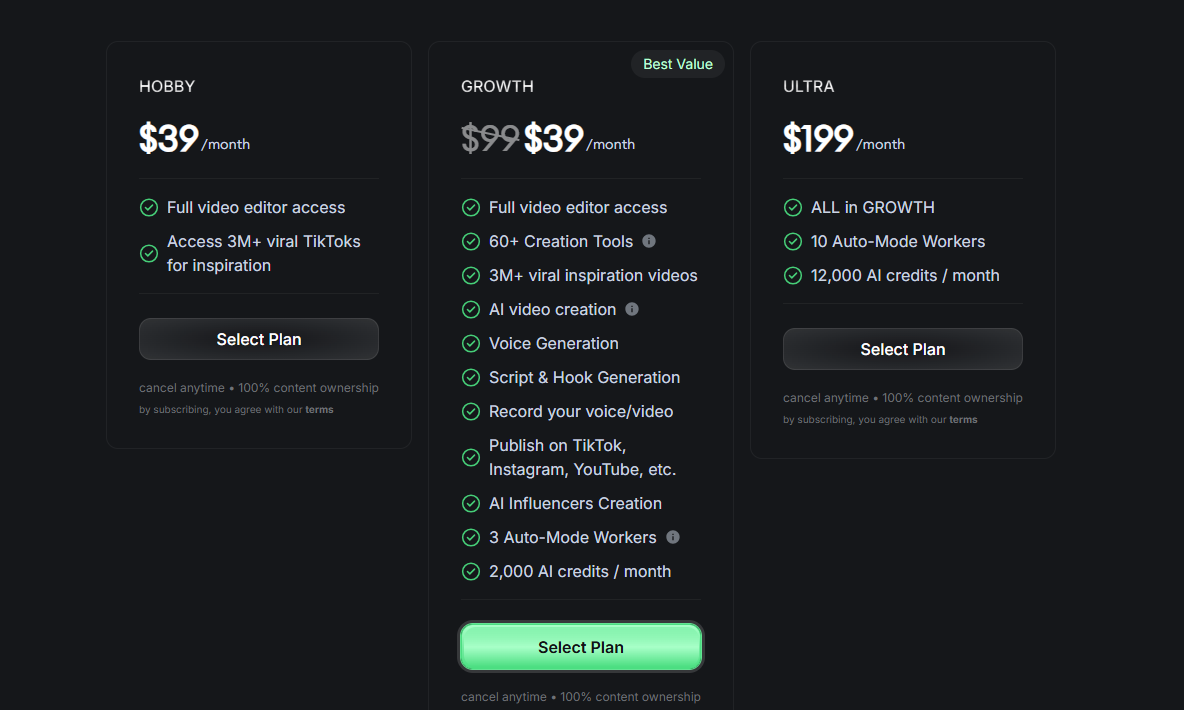The image size is (1184, 710).
Task: Click checkmark next to 12,000 AI credits
Action: pos(793,276)
